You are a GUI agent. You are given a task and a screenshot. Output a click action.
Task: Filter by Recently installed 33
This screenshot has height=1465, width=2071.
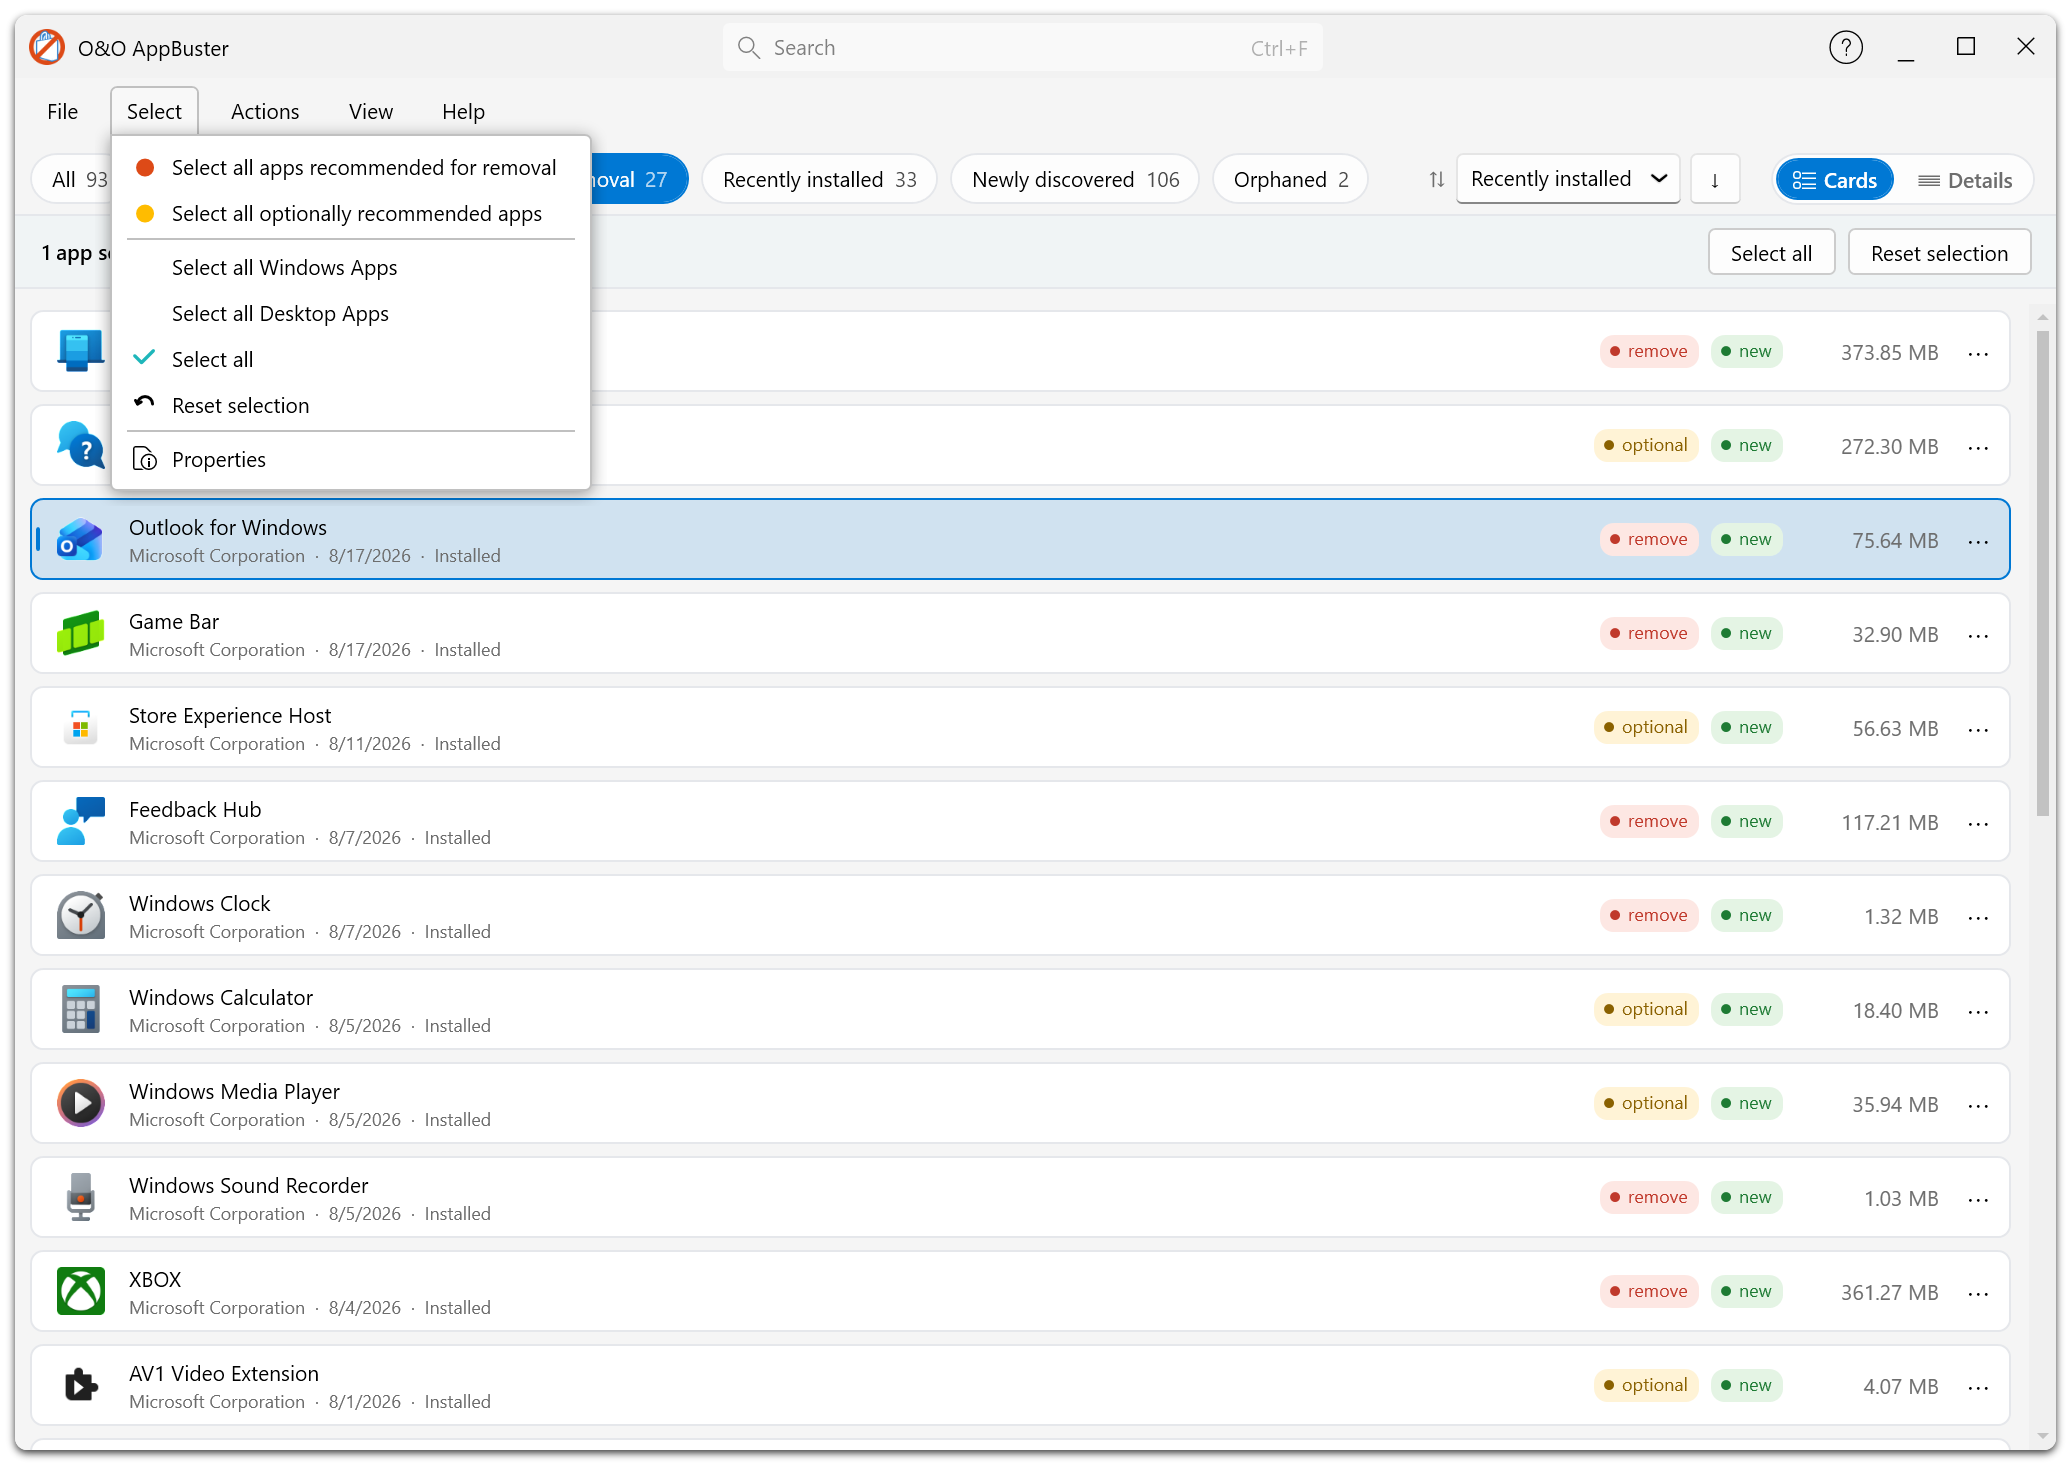(819, 180)
